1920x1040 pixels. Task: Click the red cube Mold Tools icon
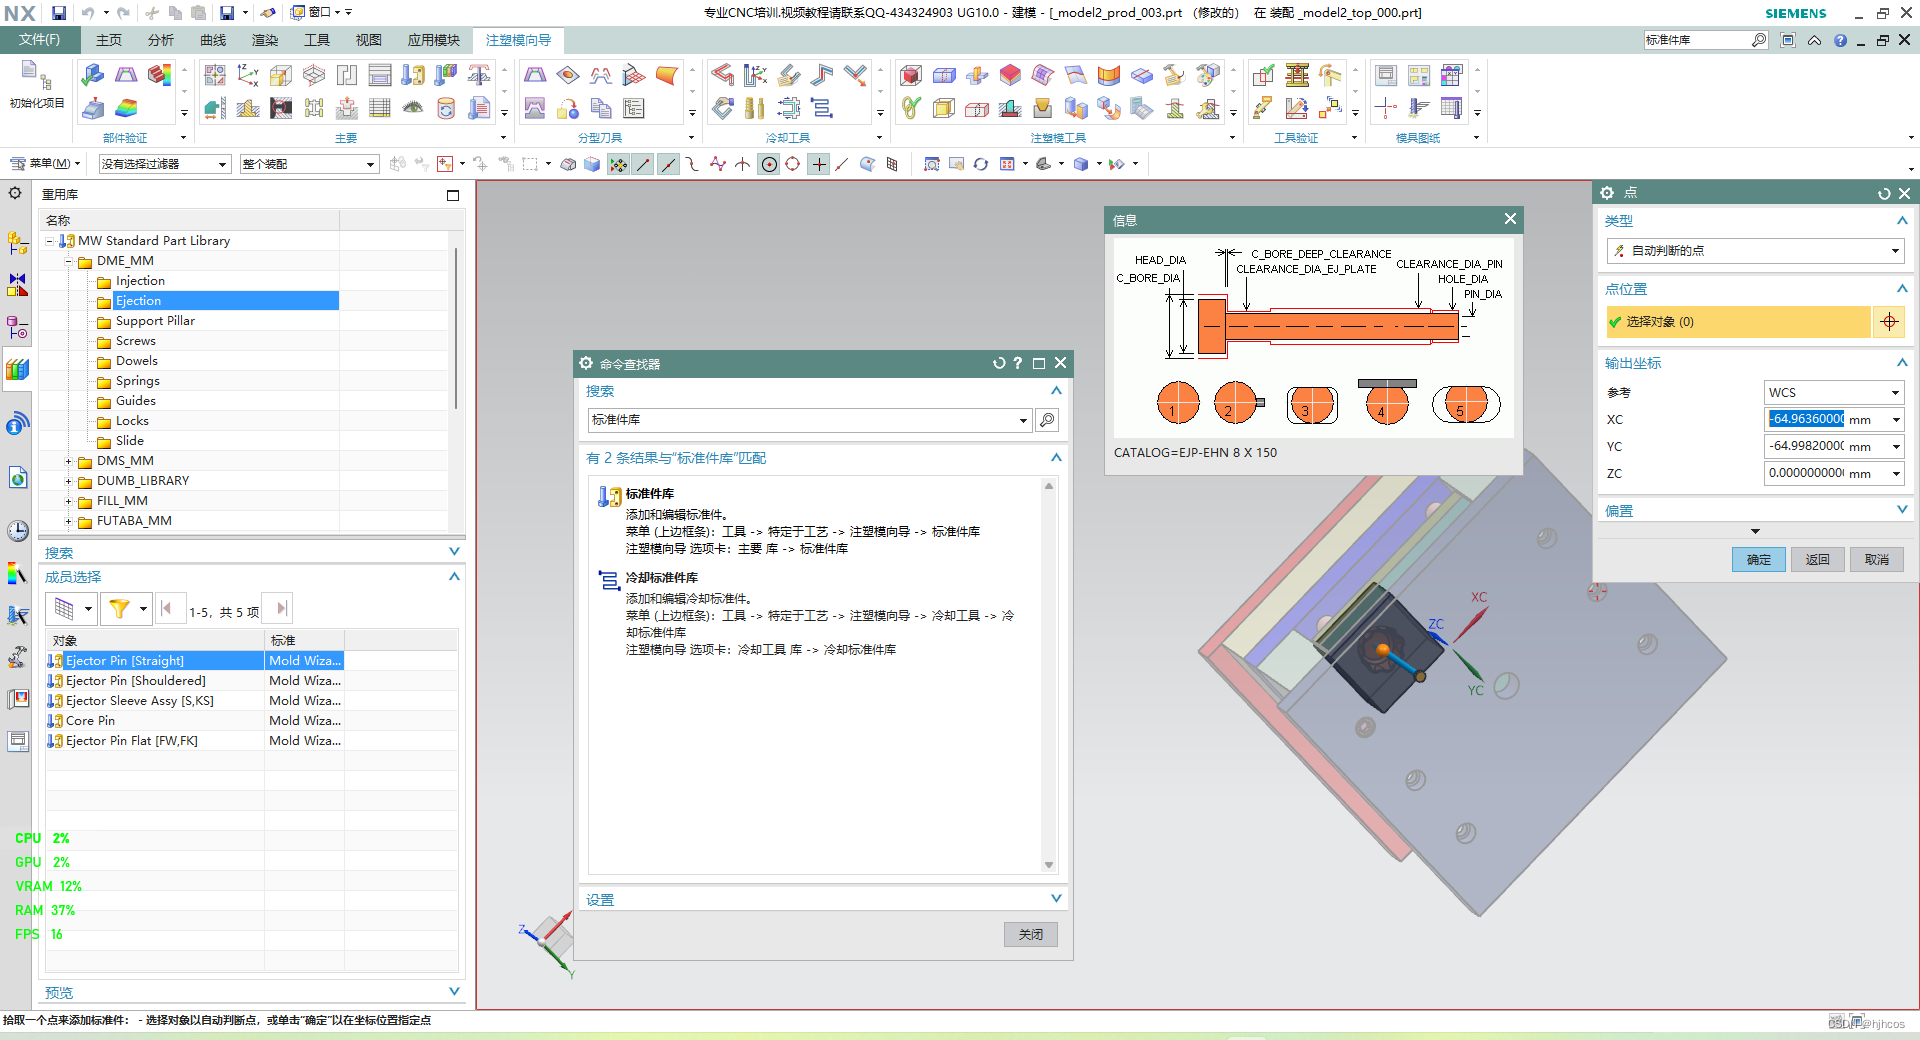pyautogui.click(x=911, y=75)
